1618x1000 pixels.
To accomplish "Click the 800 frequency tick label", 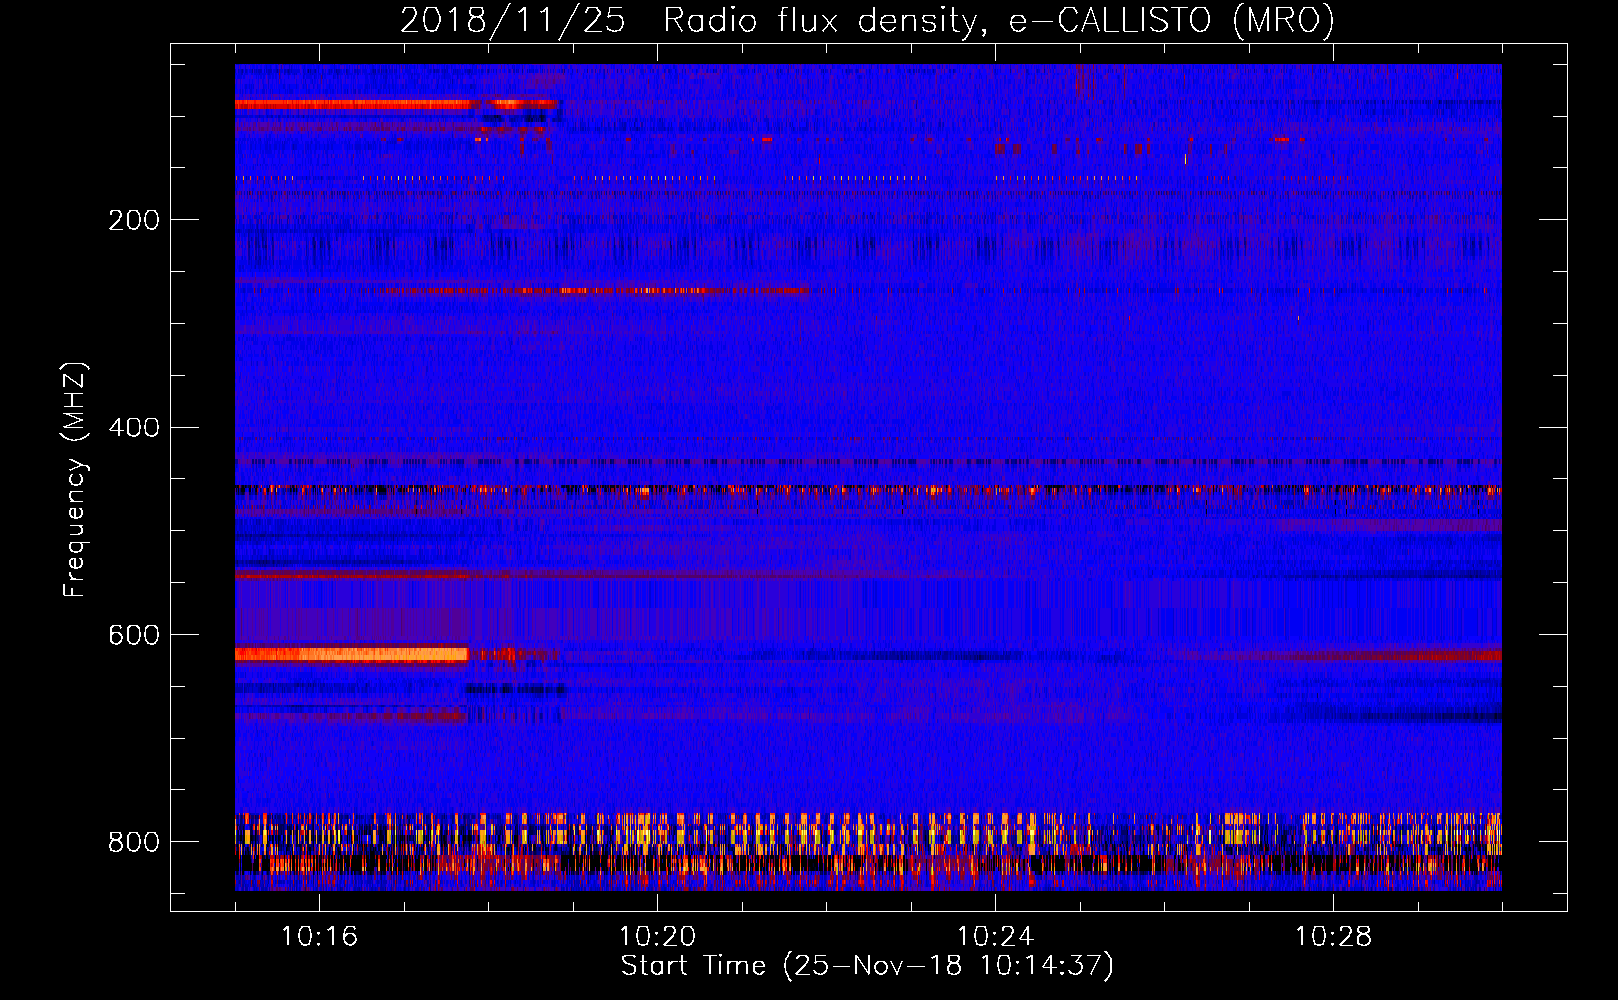I will point(134,842).
